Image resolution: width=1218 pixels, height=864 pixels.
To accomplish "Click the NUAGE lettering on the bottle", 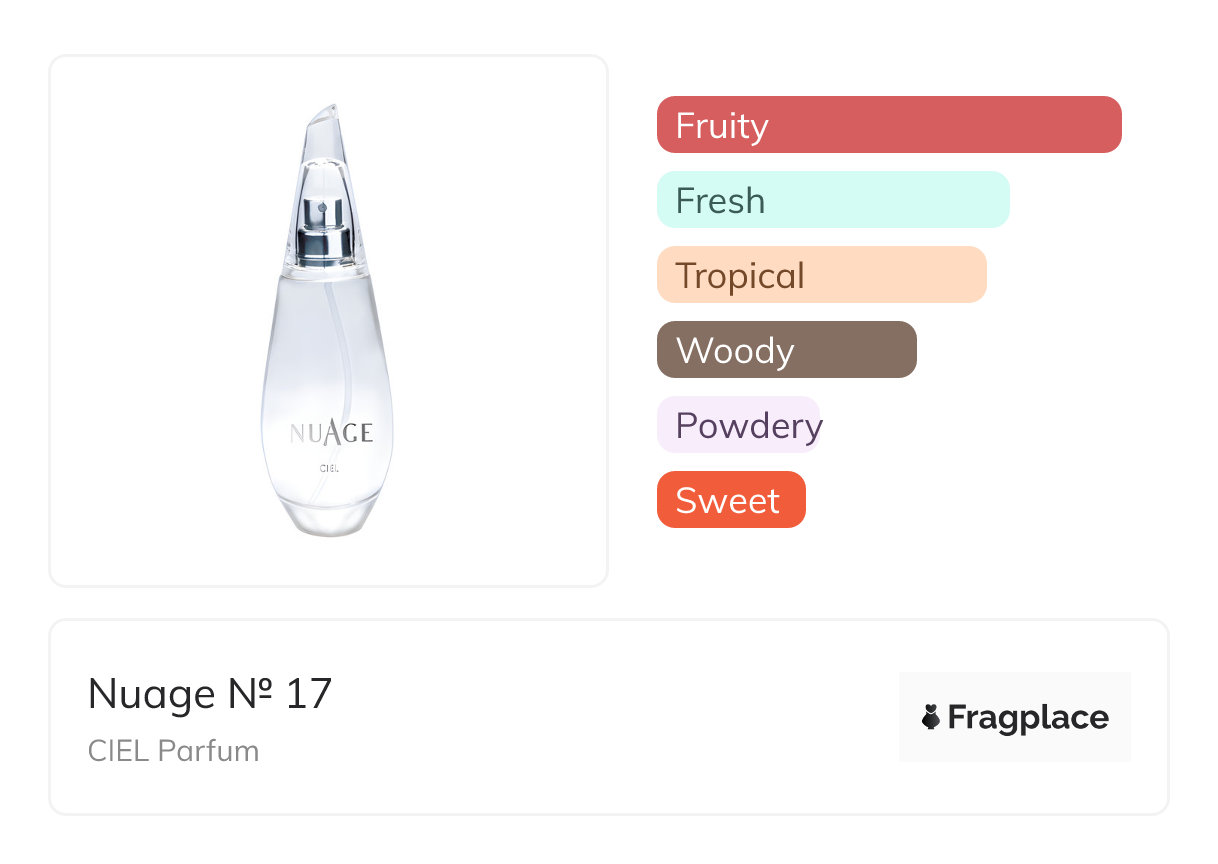I will [x=331, y=432].
